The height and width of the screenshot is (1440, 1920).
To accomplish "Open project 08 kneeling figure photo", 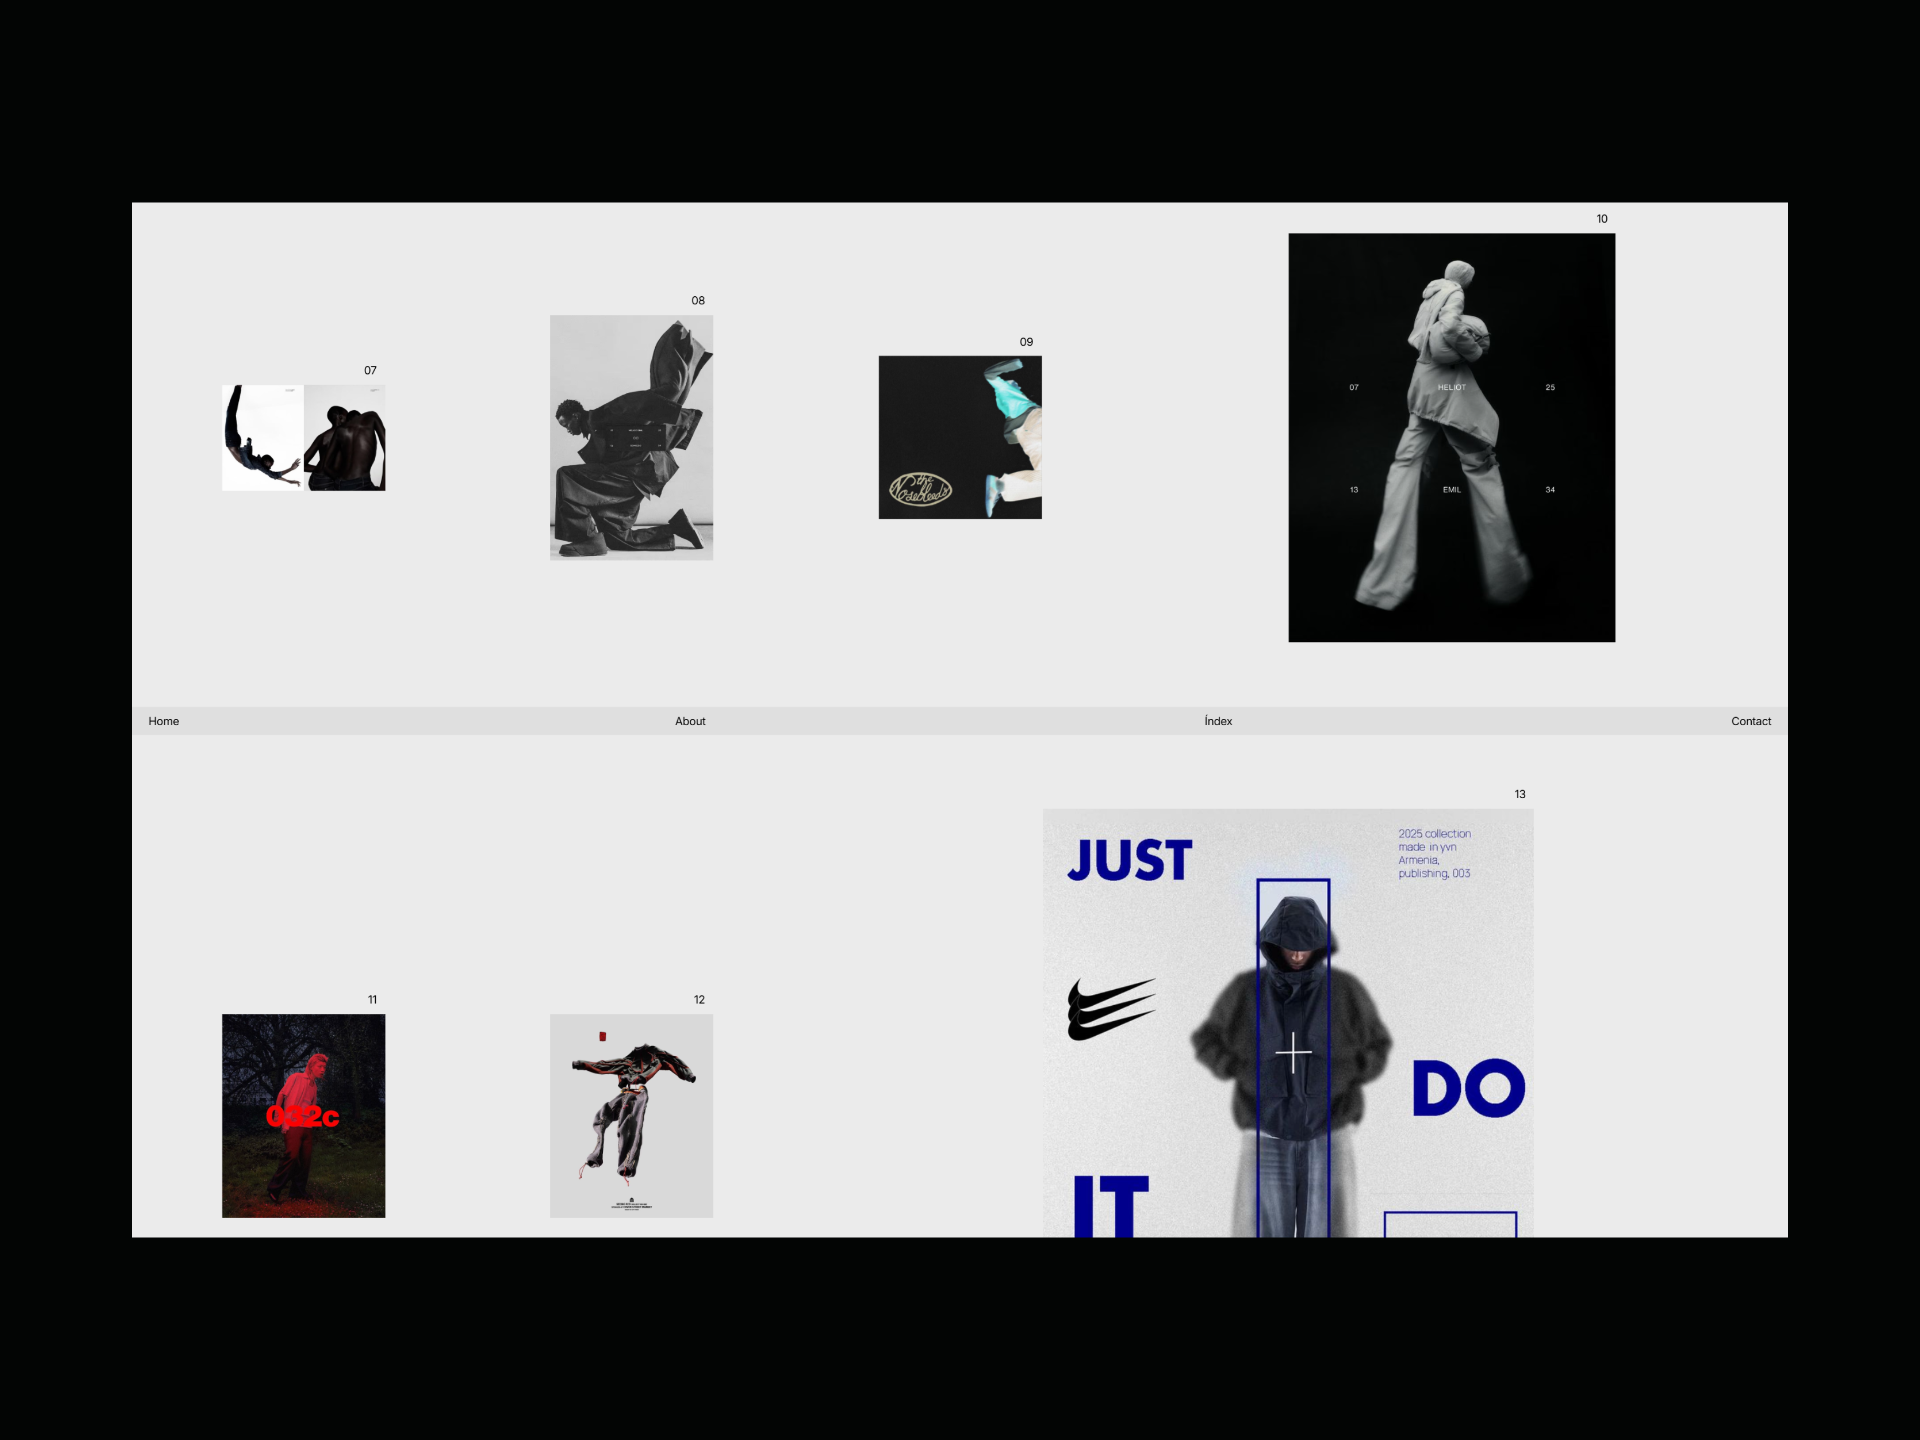I will coord(631,437).
